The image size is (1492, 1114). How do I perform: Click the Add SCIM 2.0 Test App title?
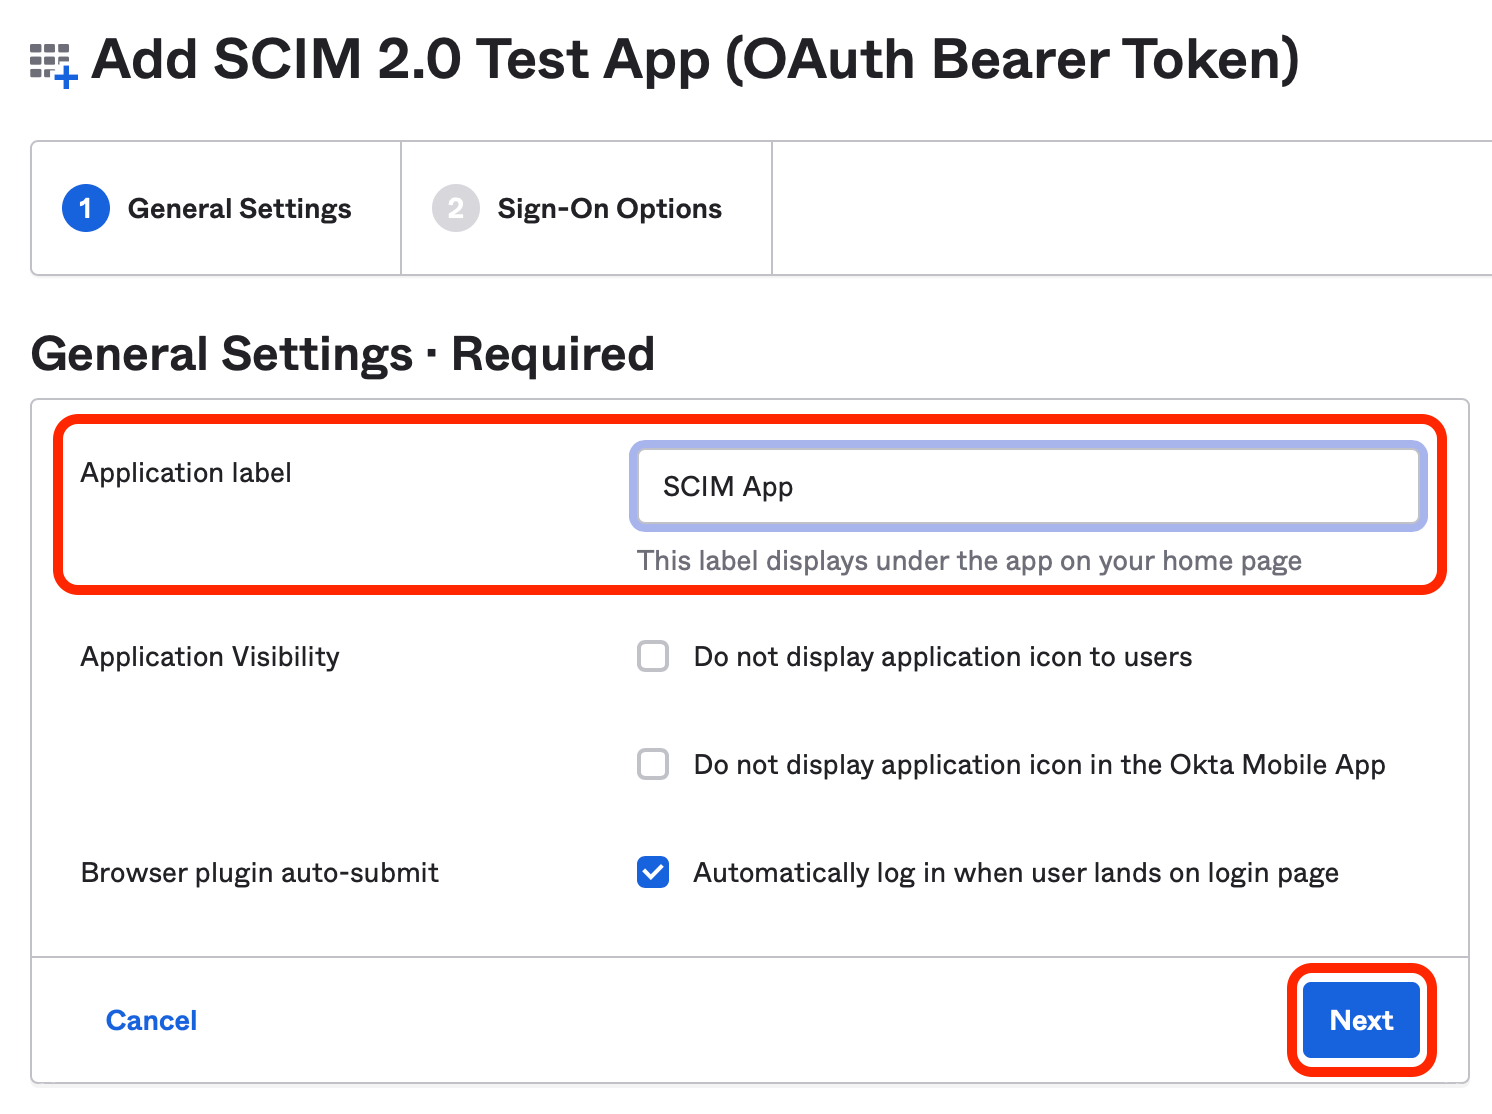click(696, 60)
